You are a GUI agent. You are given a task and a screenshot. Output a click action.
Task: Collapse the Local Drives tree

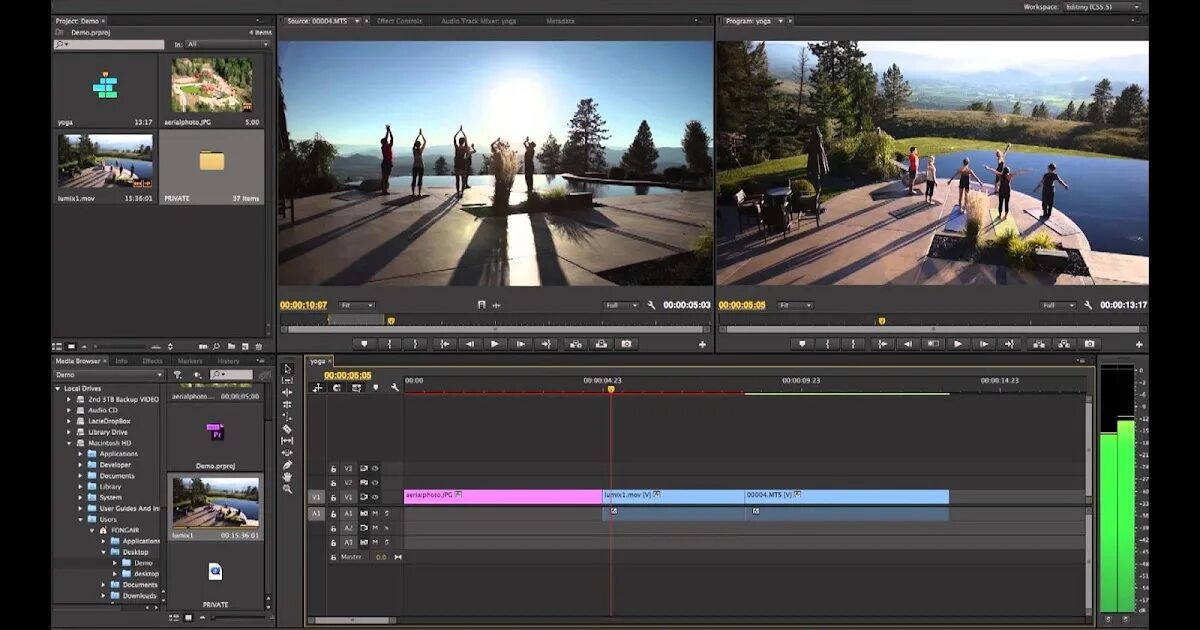click(57, 388)
